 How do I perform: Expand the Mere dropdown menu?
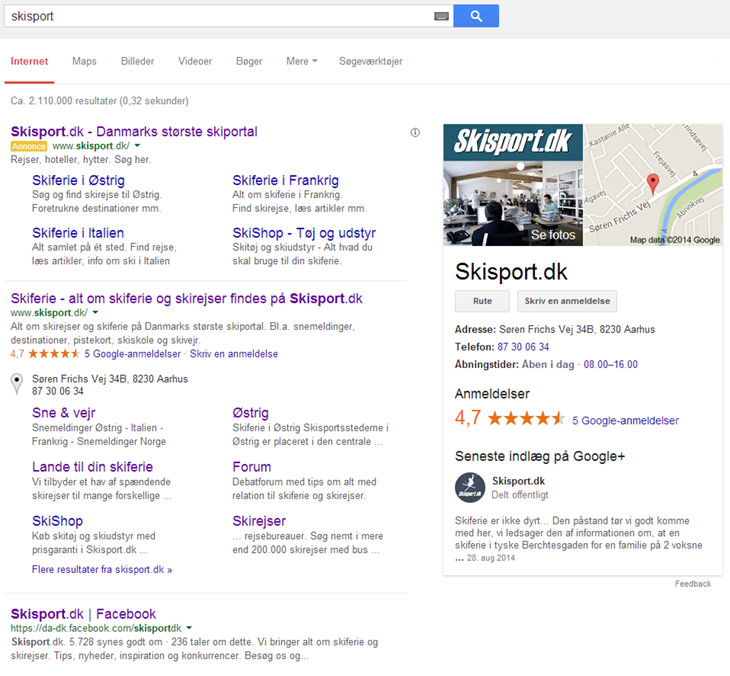(302, 61)
